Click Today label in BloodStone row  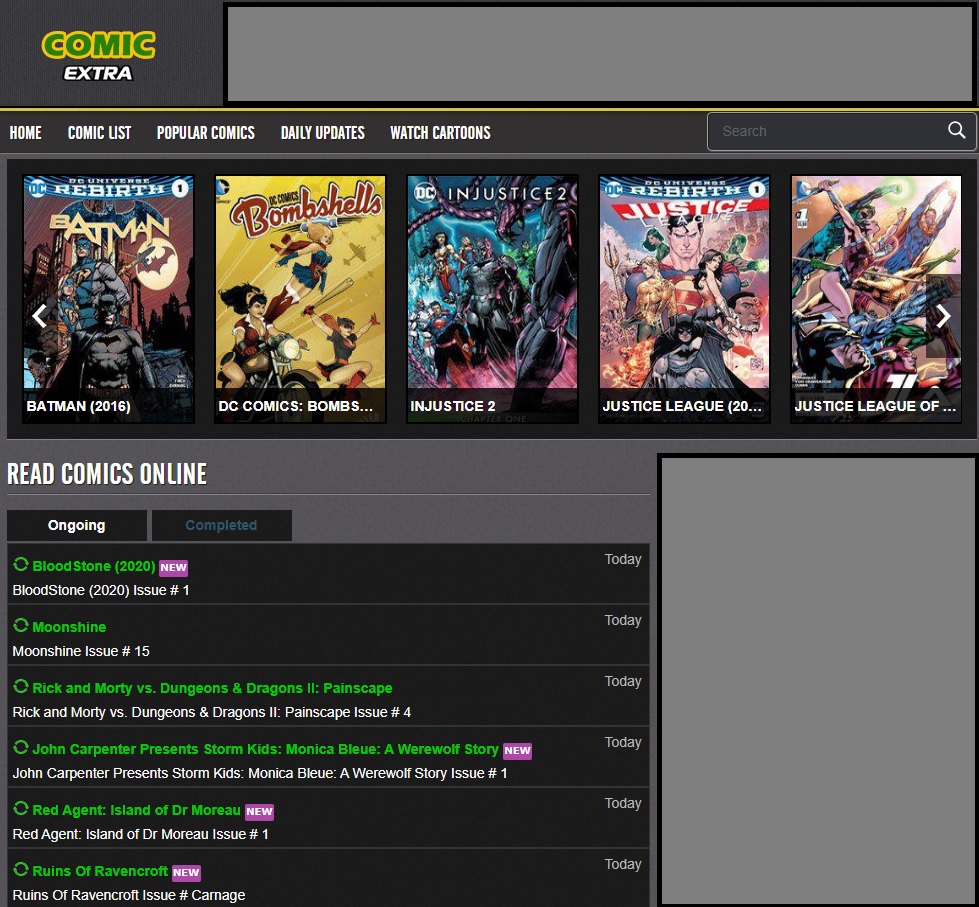coord(622,559)
